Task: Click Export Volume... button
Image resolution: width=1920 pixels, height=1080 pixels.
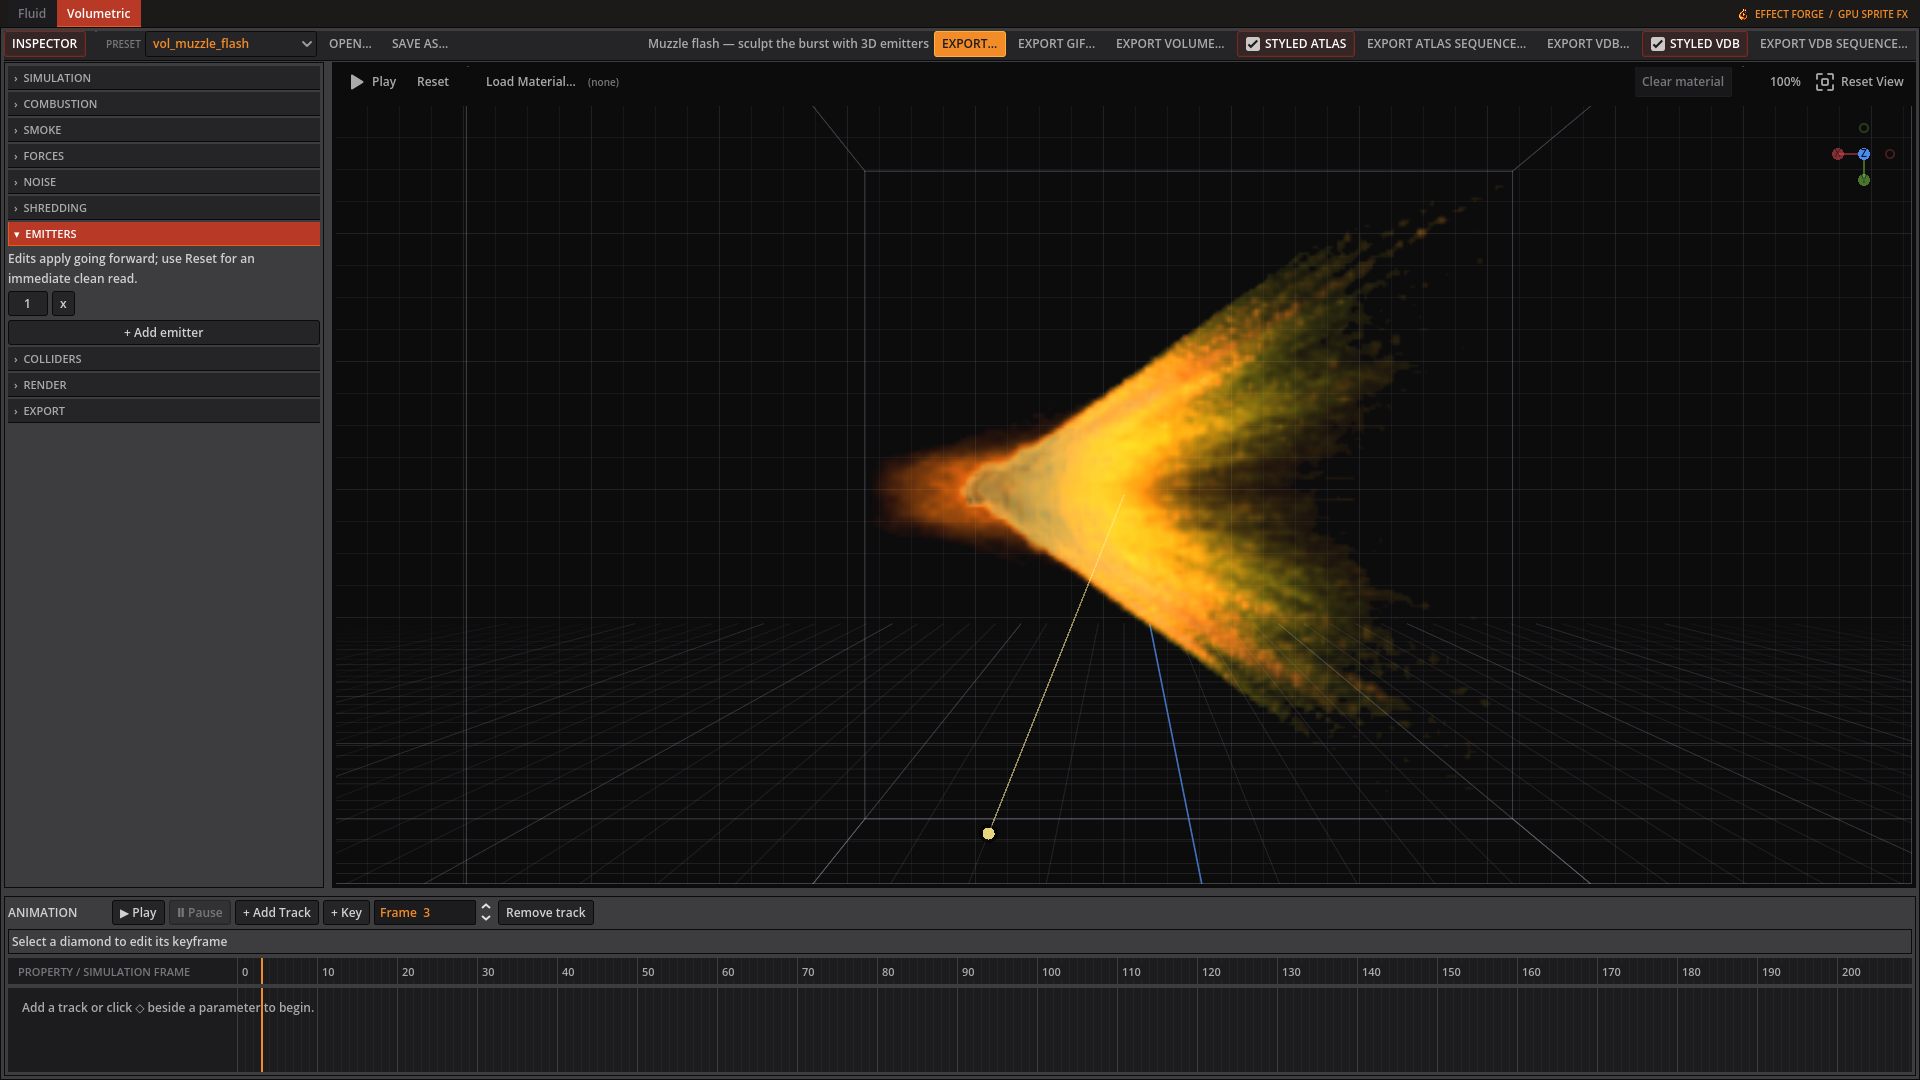Action: click(1170, 44)
